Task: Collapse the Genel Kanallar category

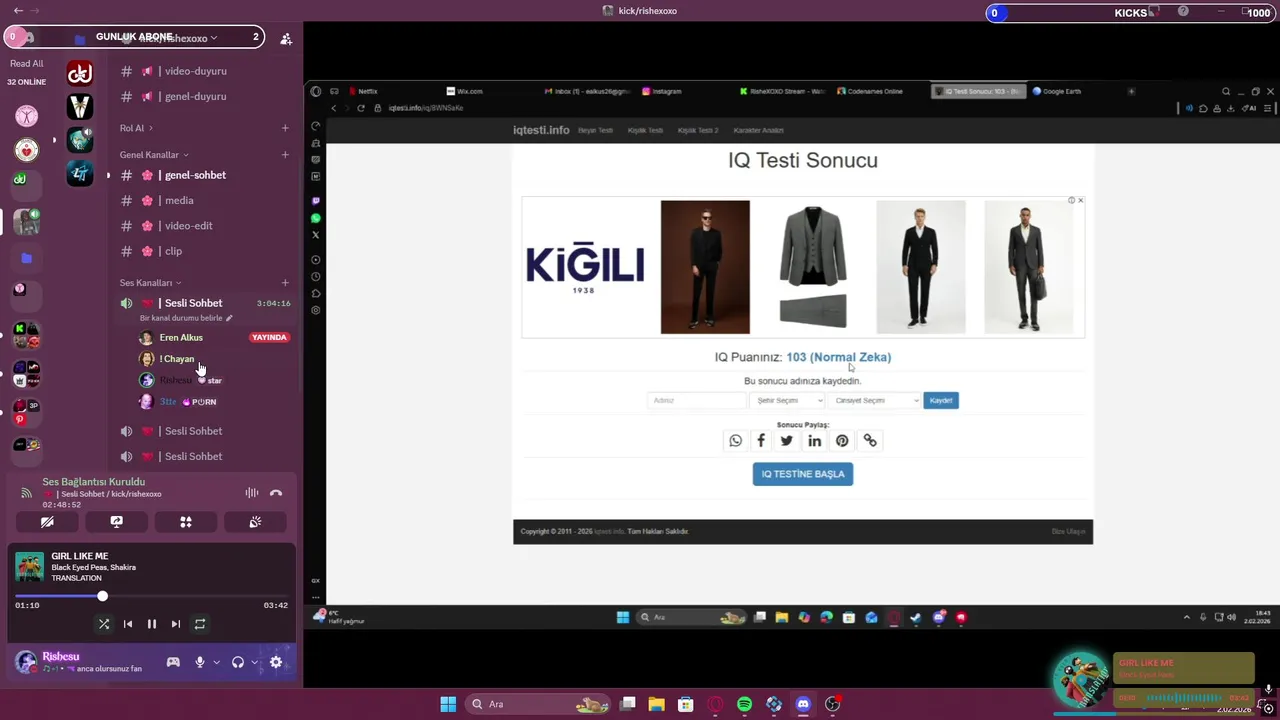Action: pyautogui.click(x=154, y=155)
